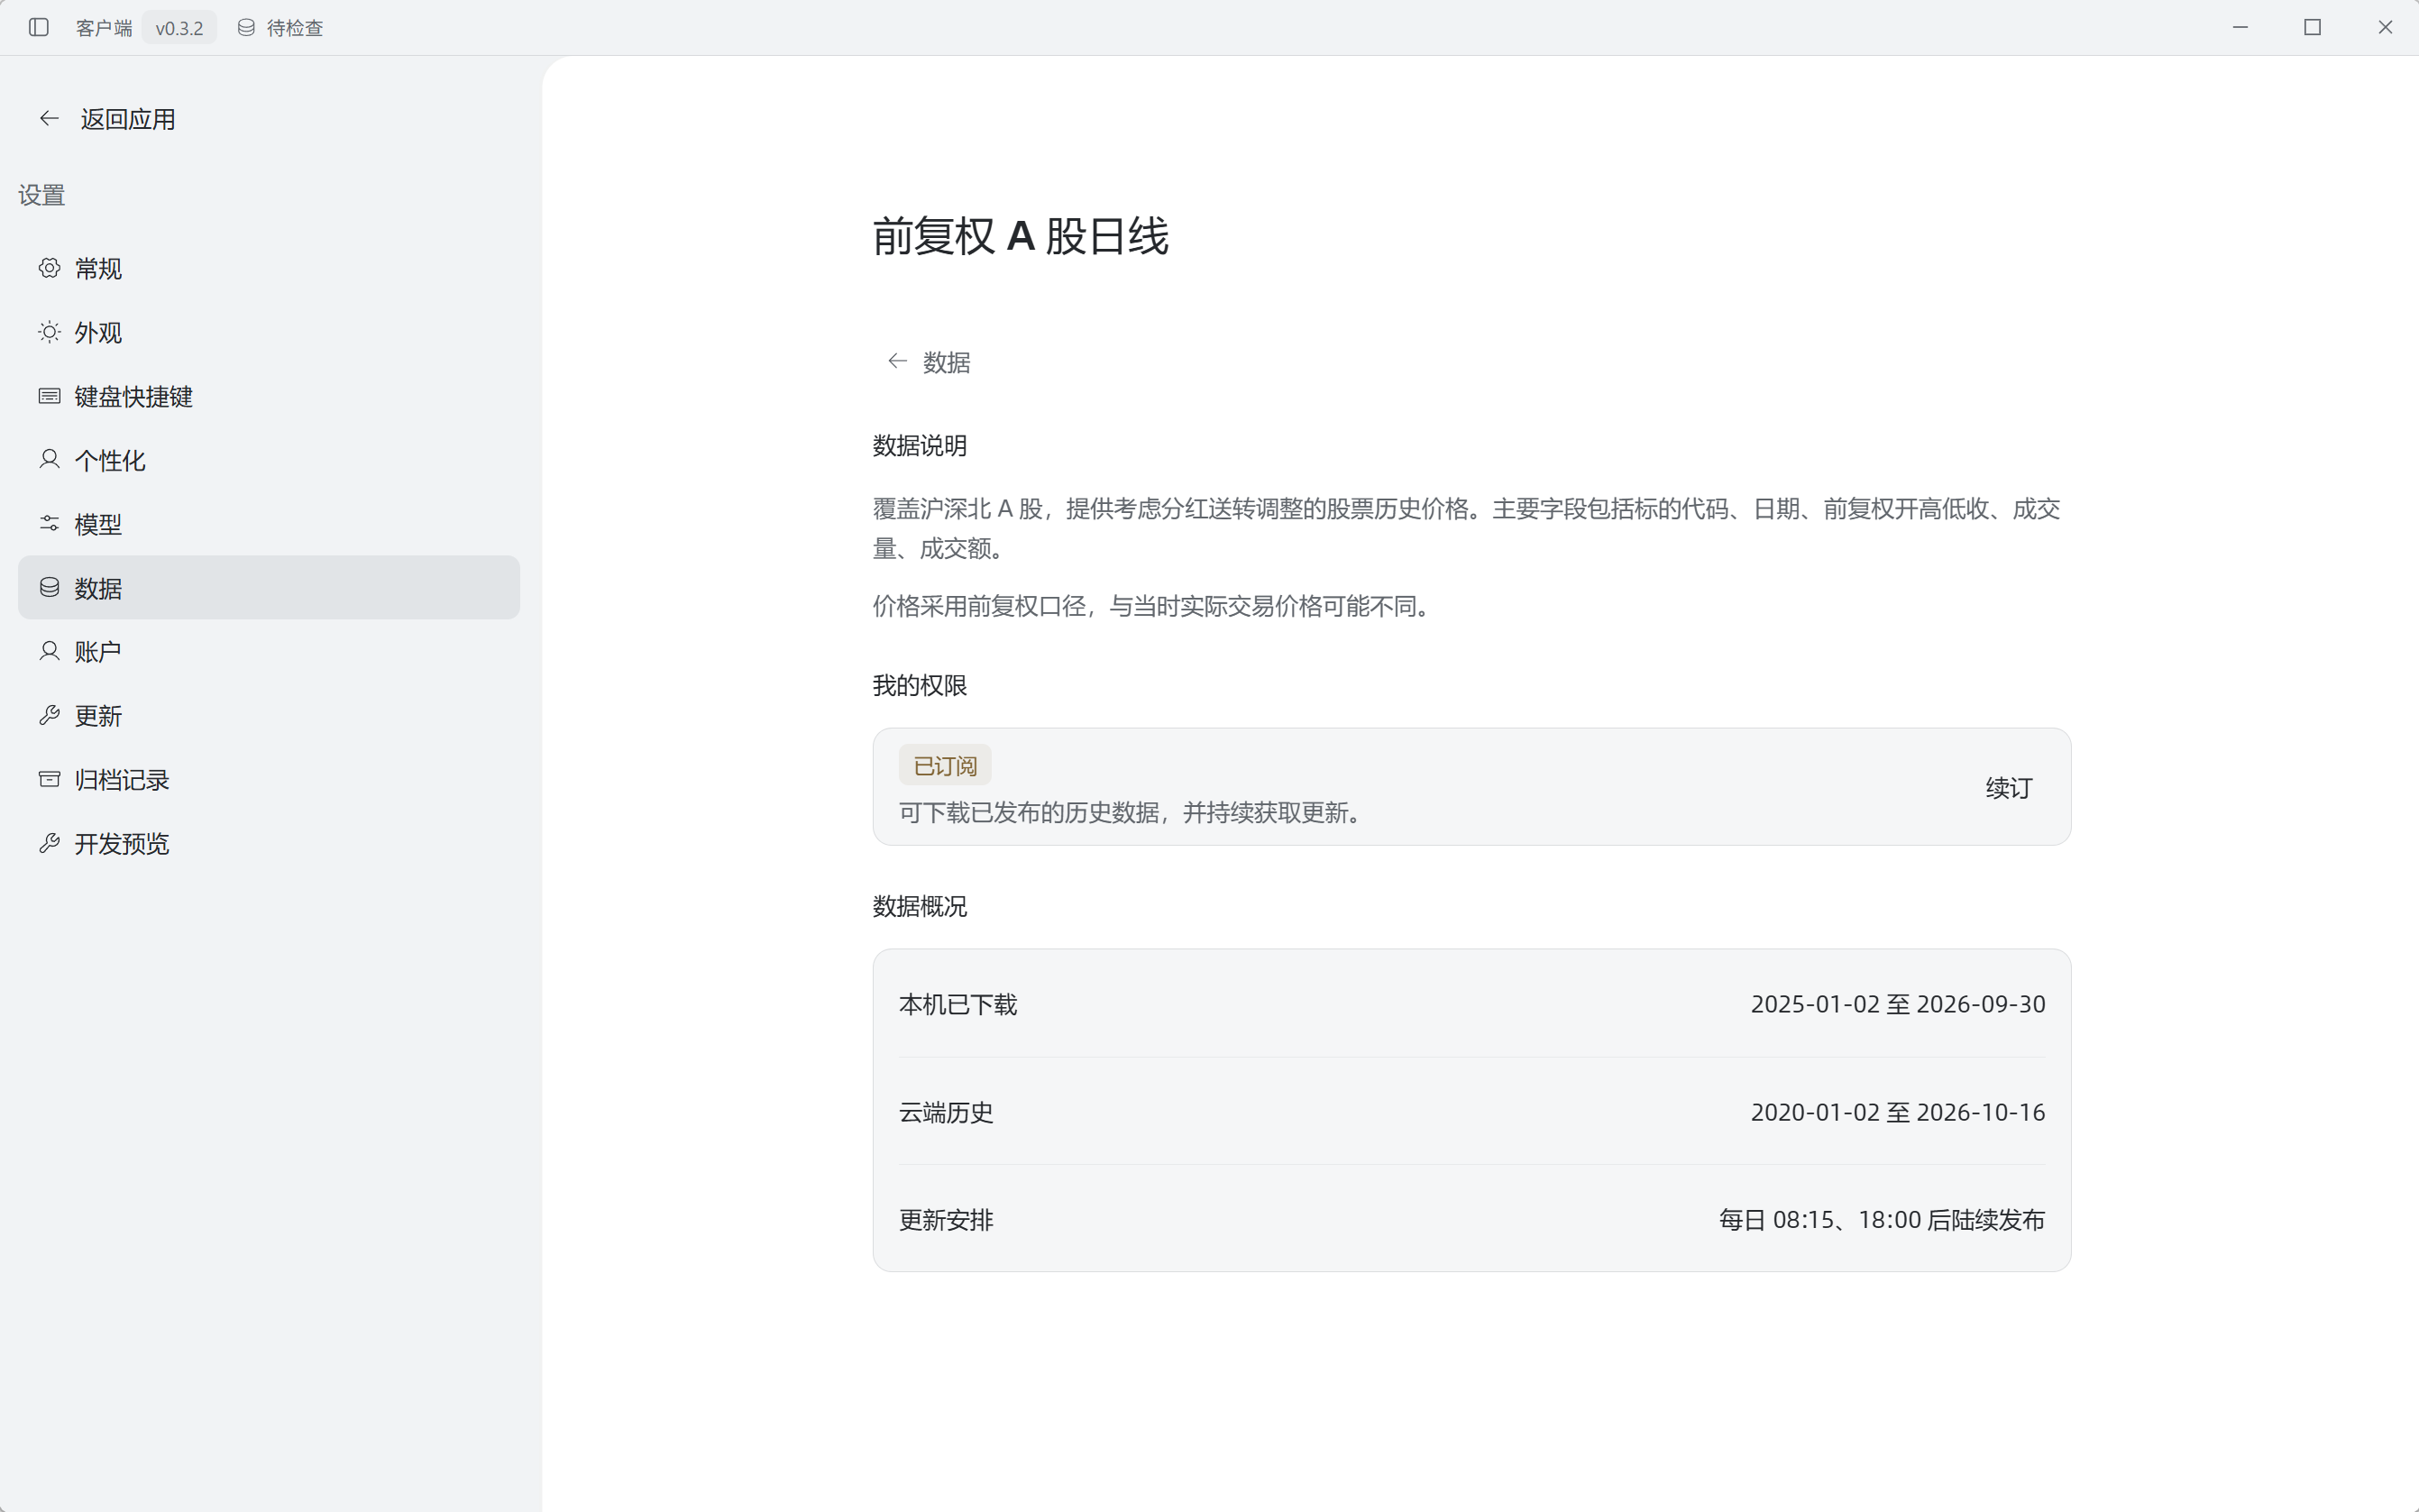
Task: Select the highlighted 数据 sidebar item
Action: click(x=269, y=587)
